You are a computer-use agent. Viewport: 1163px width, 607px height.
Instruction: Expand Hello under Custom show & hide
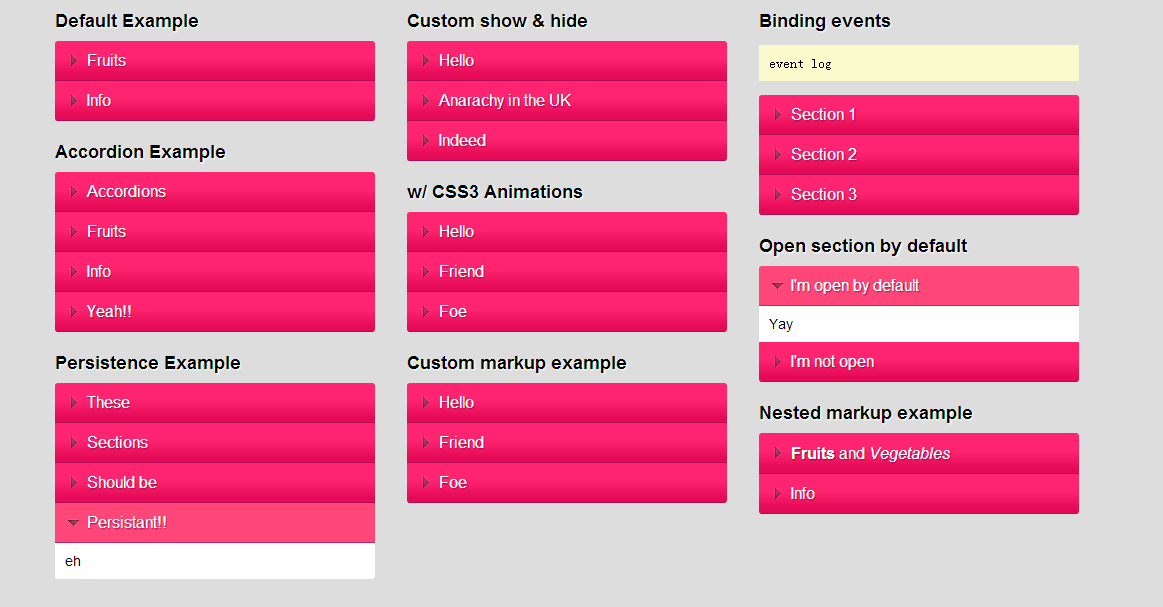point(567,61)
